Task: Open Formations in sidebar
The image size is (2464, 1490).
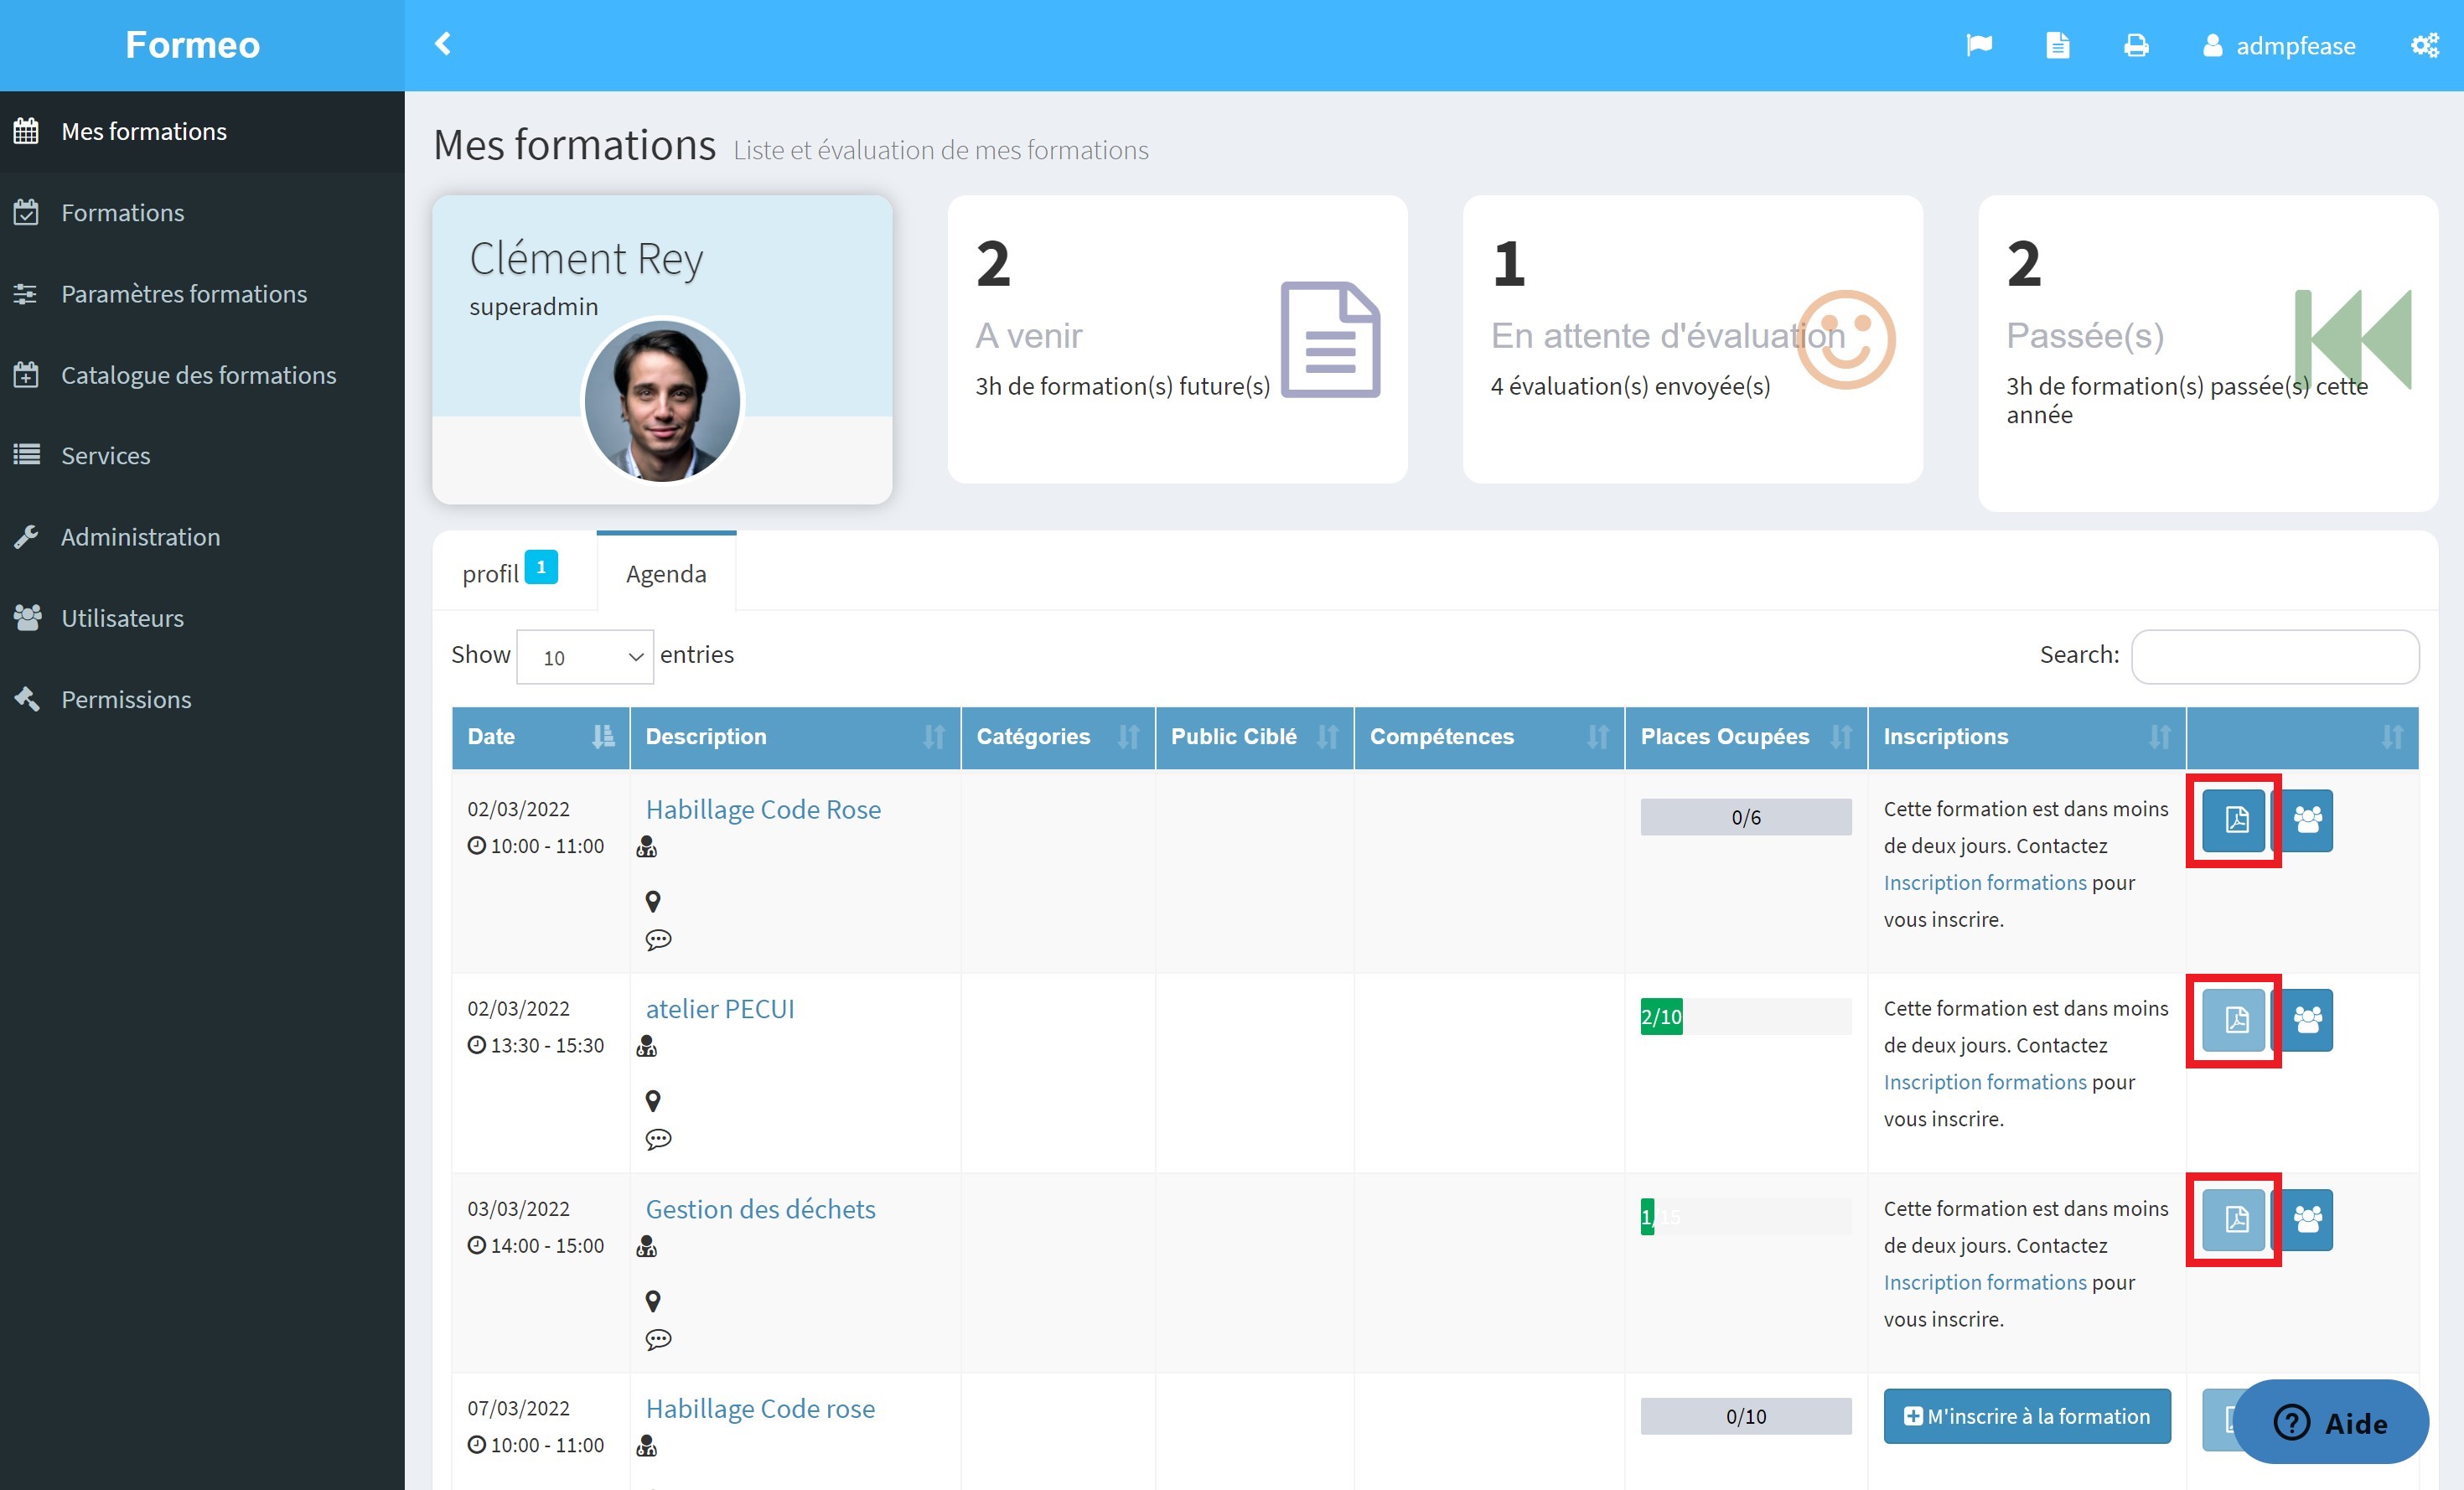Action: pyautogui.click(x=202, y=212)
